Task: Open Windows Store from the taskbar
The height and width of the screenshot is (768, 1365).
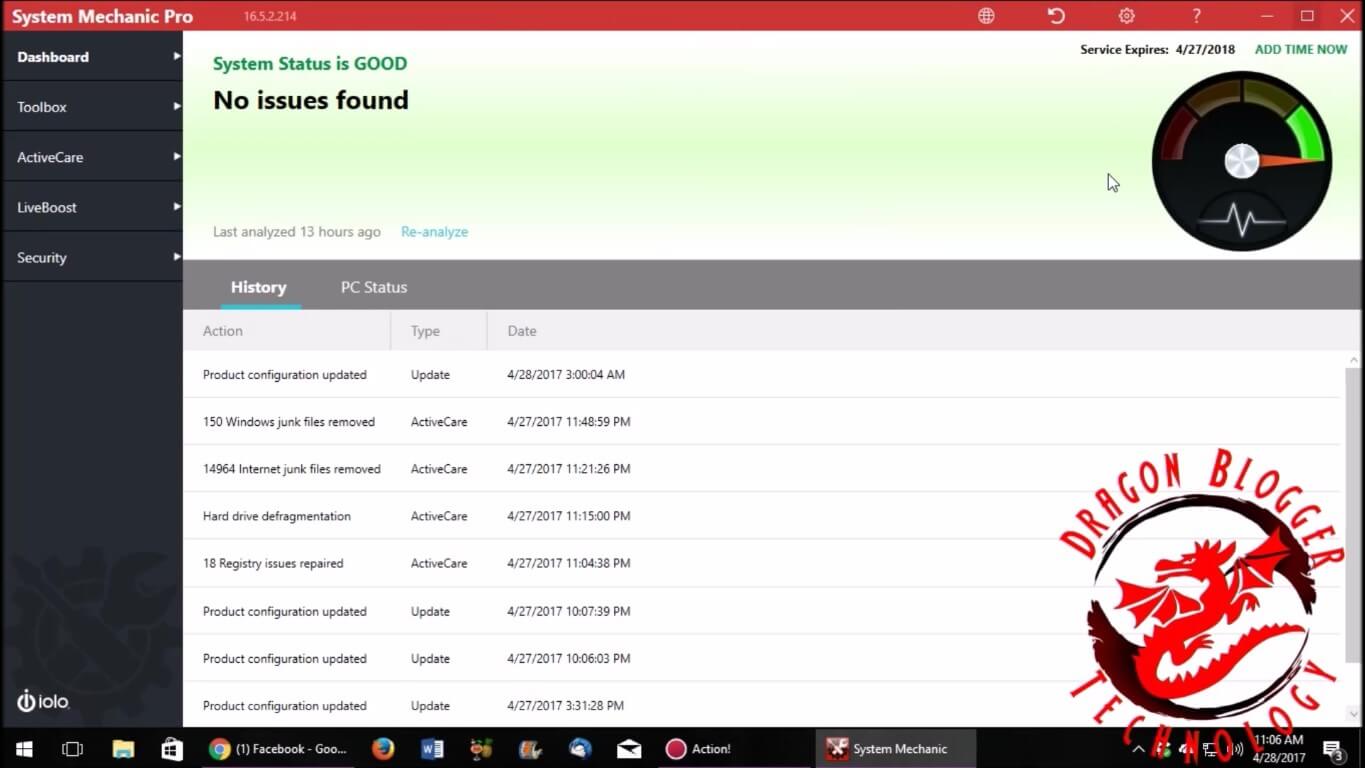Action: click(x=172, y=749)
